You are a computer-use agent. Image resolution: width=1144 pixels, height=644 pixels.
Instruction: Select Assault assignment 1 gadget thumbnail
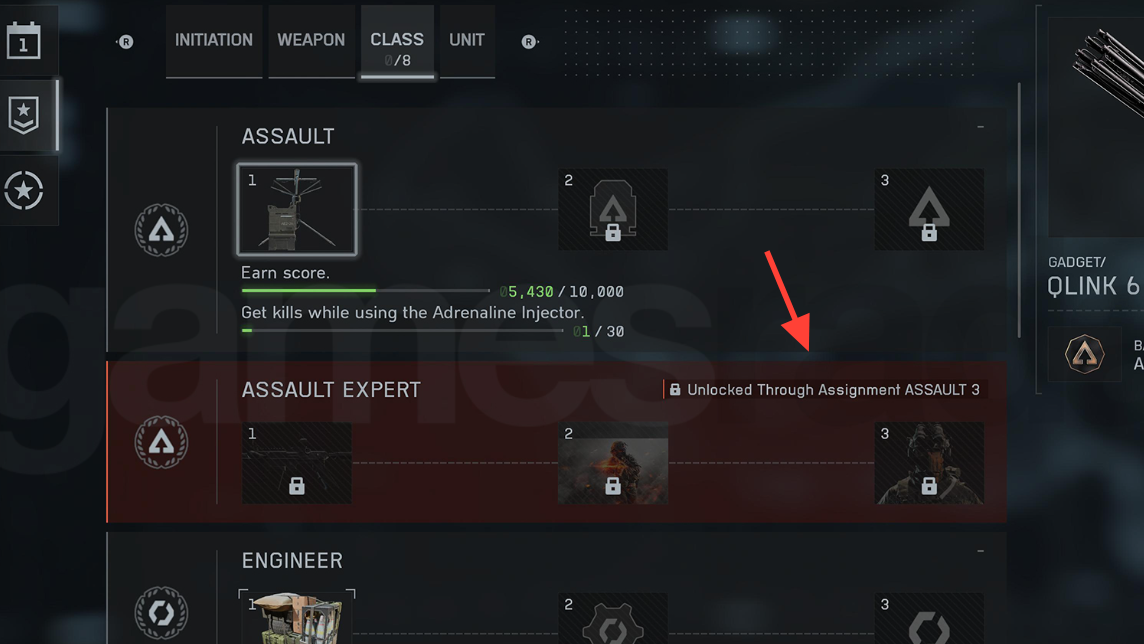pyautogui.click(x=297, y=210)
